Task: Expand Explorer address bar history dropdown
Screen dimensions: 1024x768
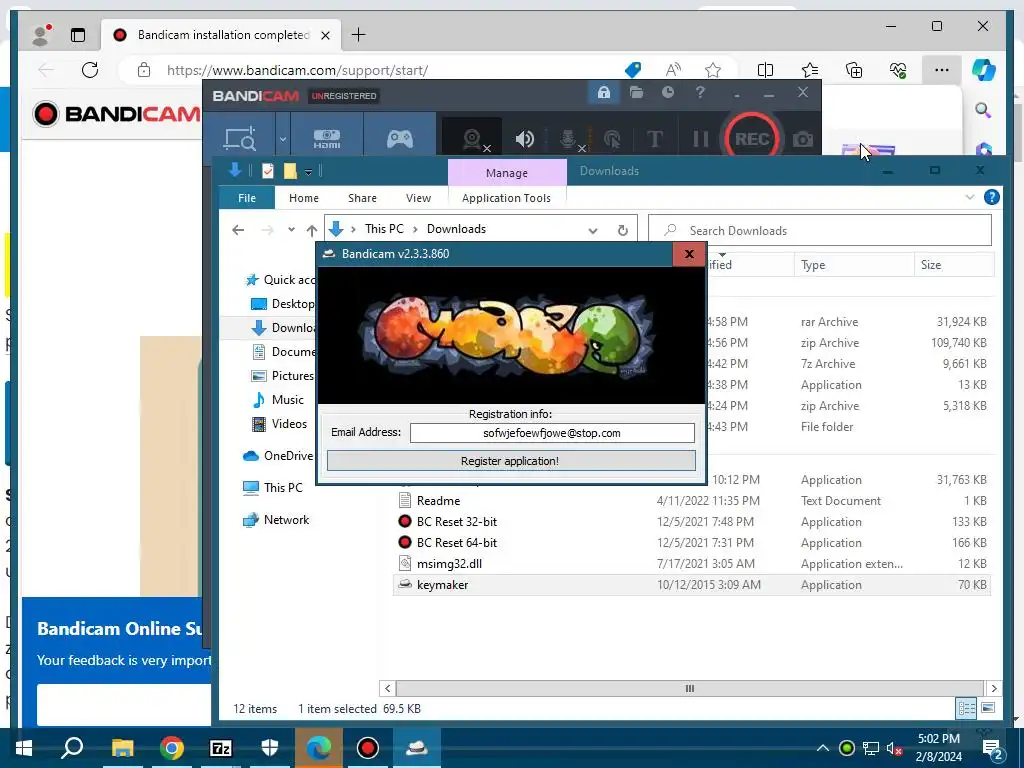Action: 592,231
